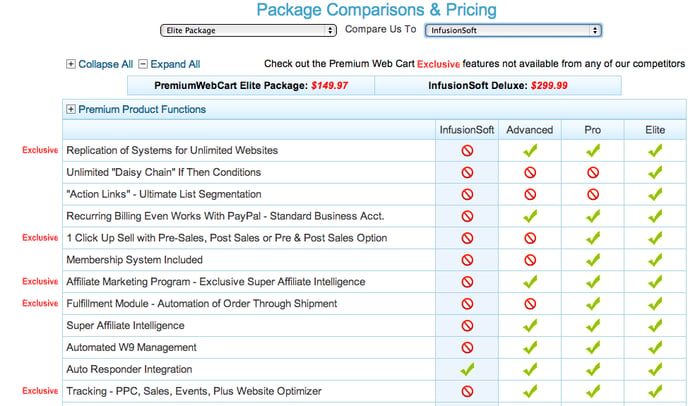Click Advanced checkmark for Replication of Systems
Image resolution: width=700 pixels, height=406 pixels.
(x=530, y=151)
